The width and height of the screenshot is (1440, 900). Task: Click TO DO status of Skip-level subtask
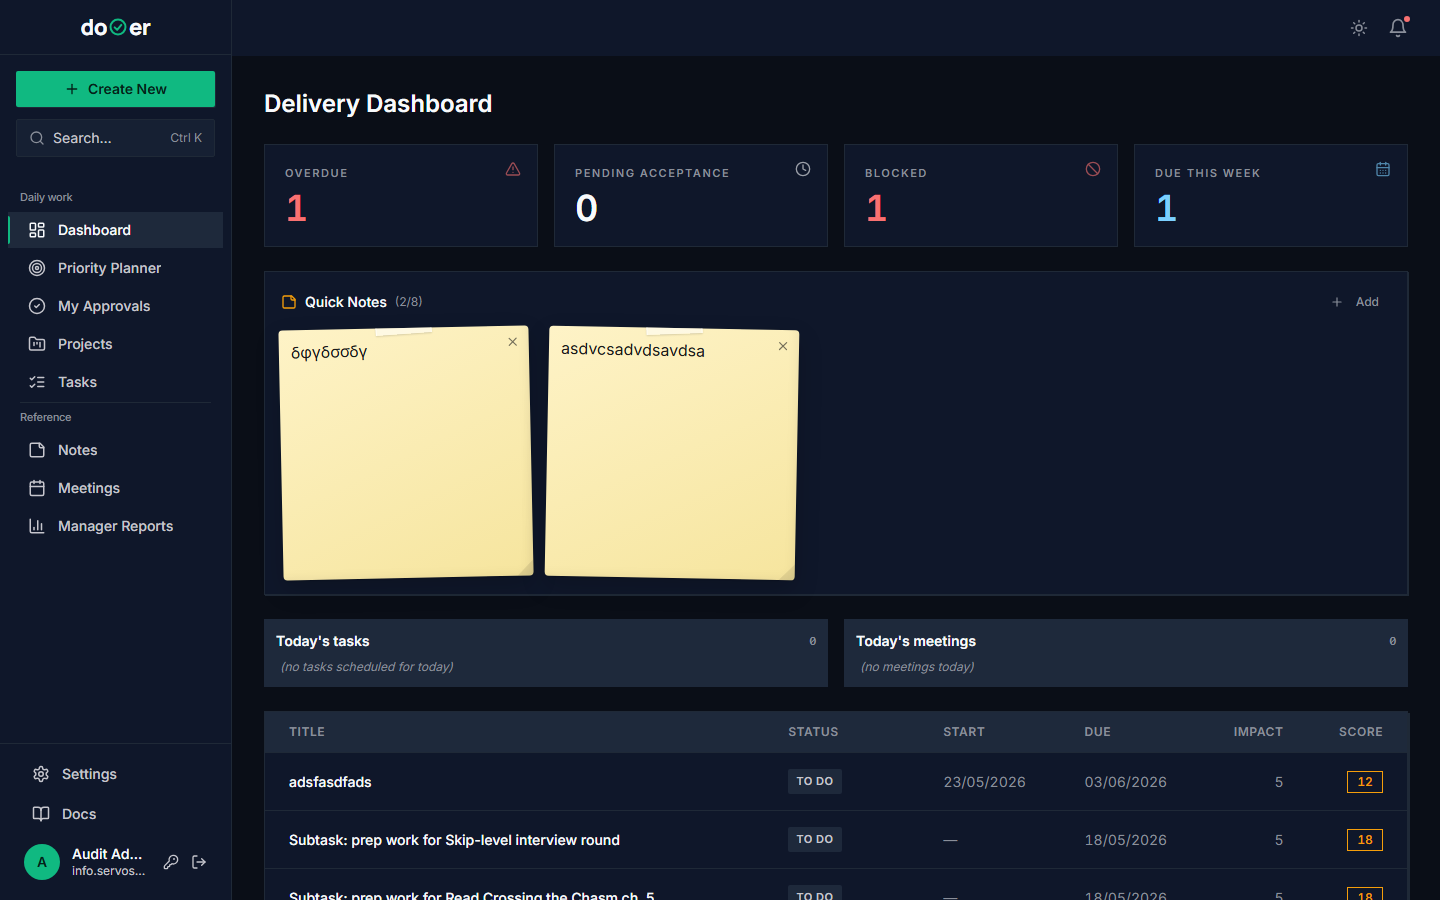[x=815, y=839]
